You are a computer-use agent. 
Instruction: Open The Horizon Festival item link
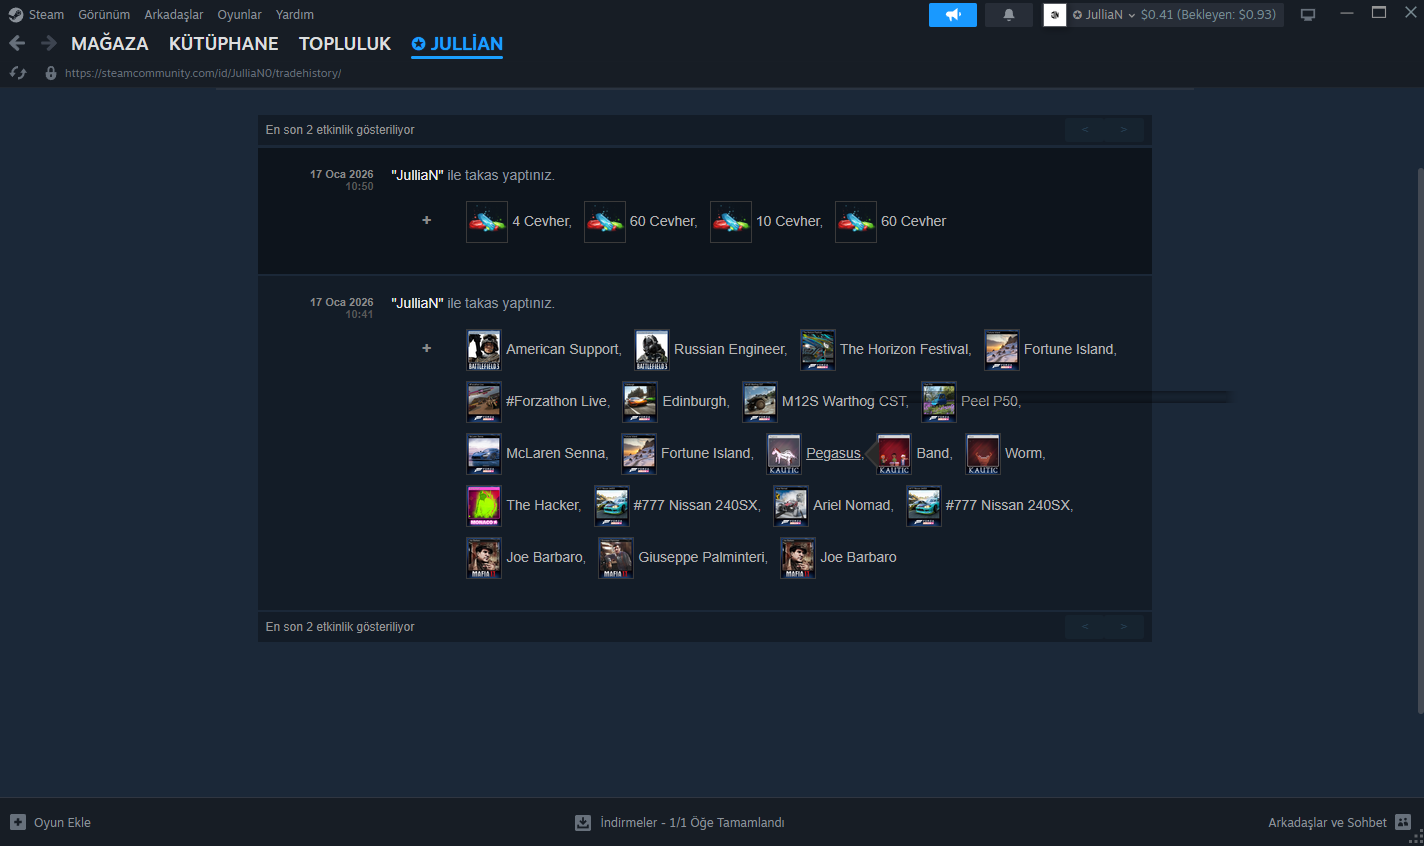point(904,349)
